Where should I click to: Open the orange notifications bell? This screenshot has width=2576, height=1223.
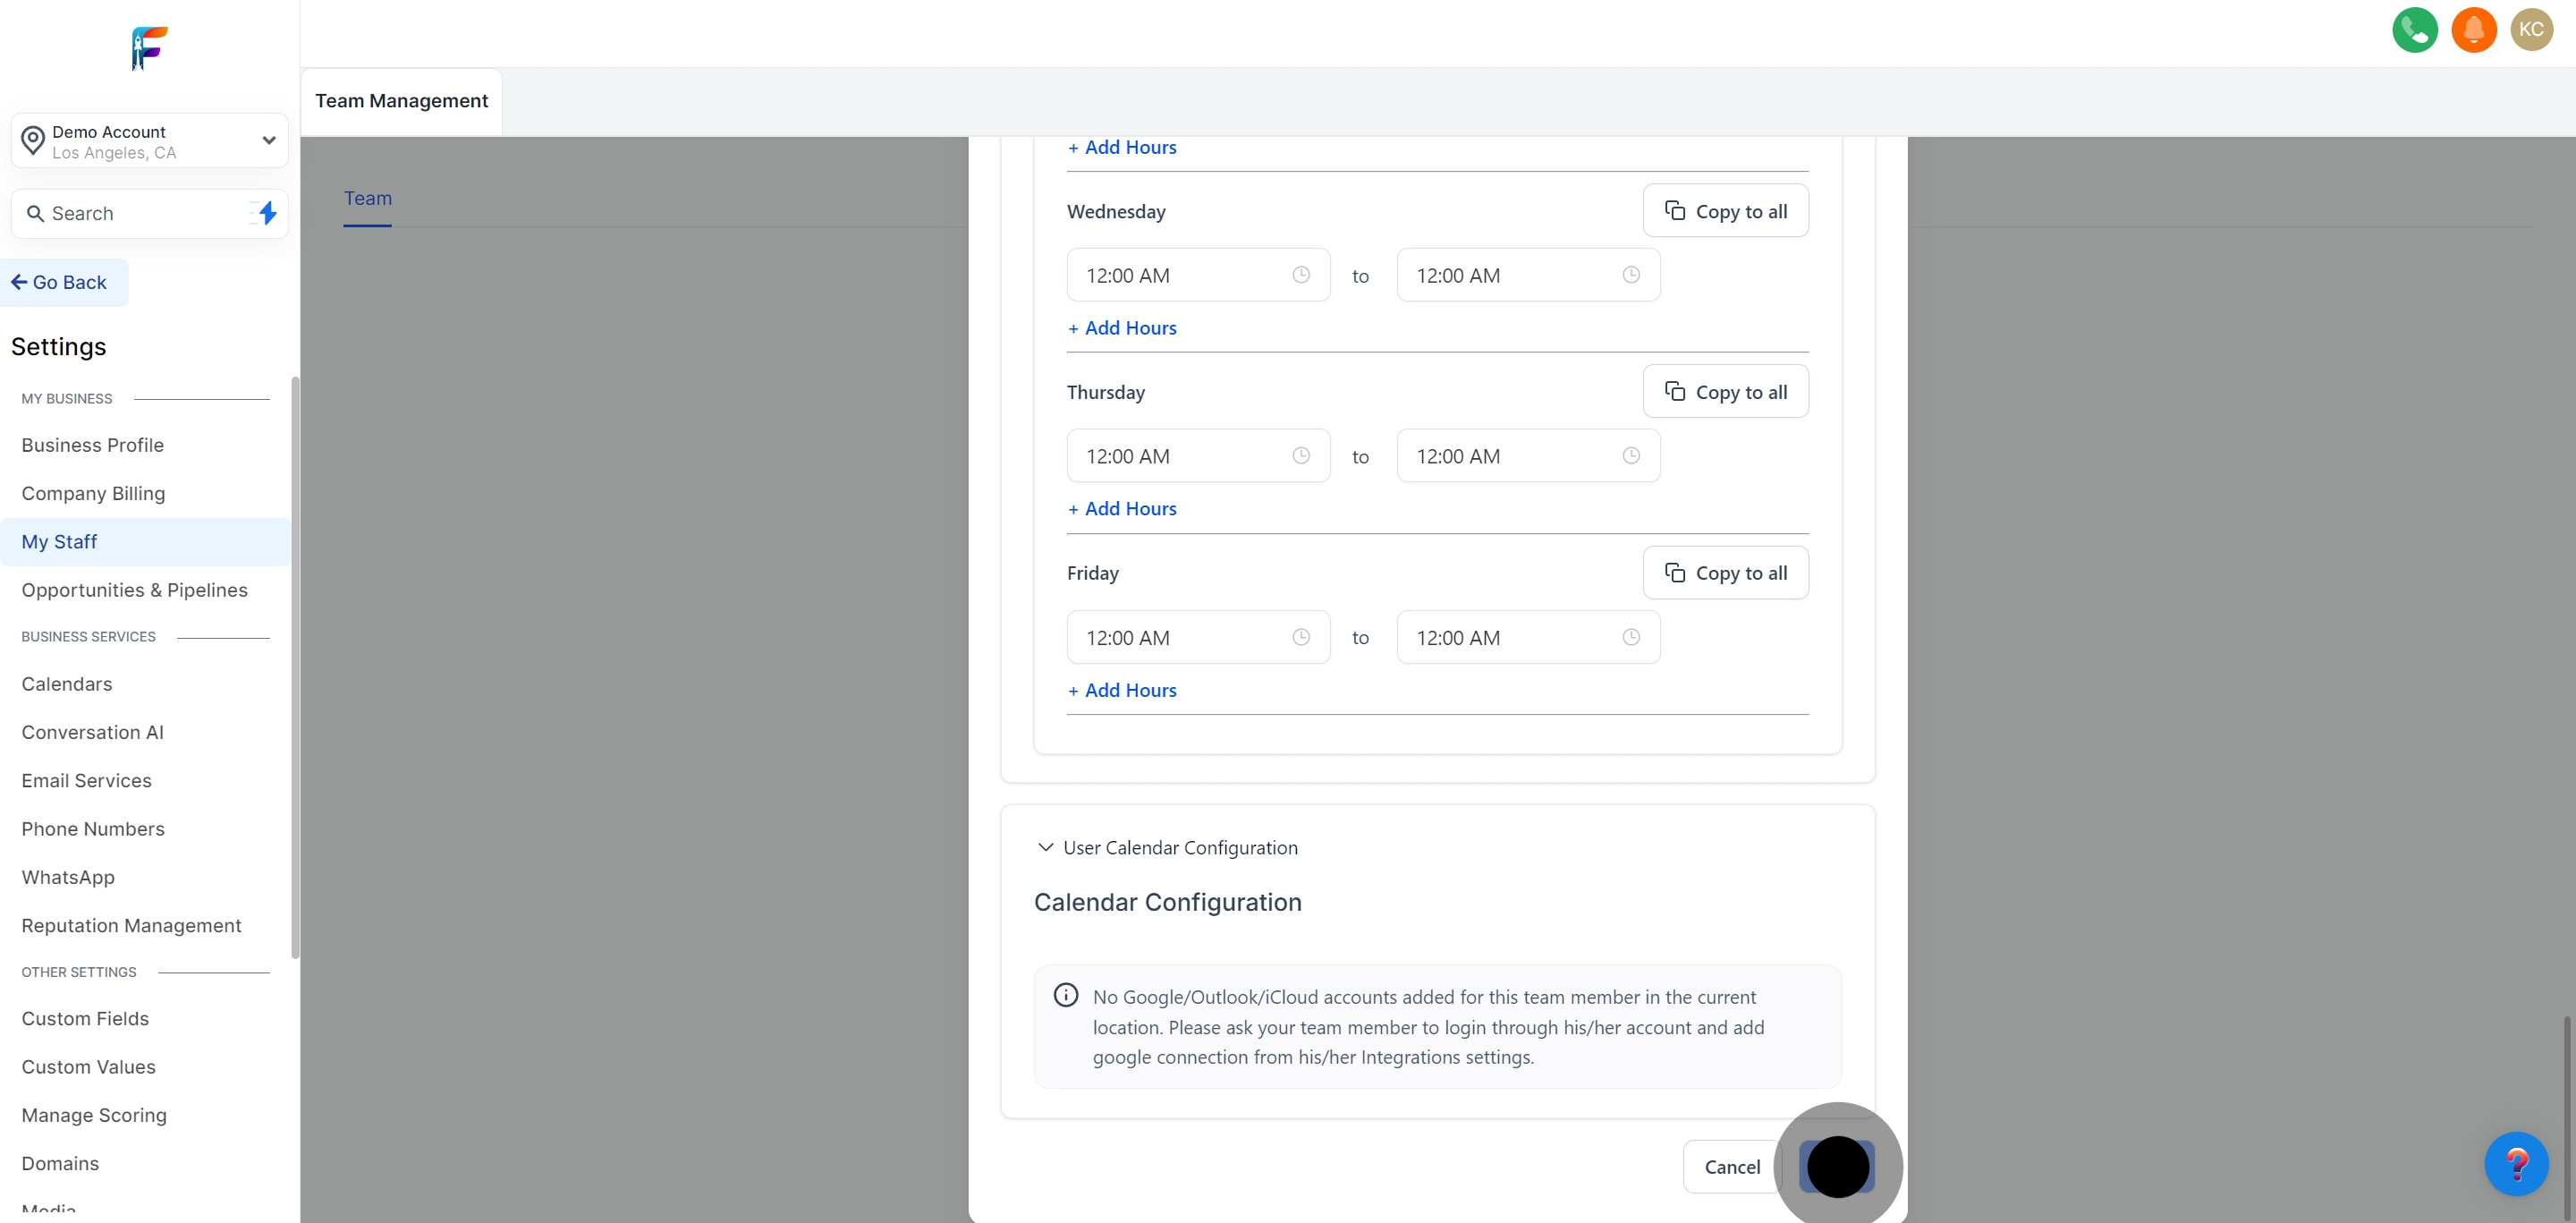coord(2473,30)
